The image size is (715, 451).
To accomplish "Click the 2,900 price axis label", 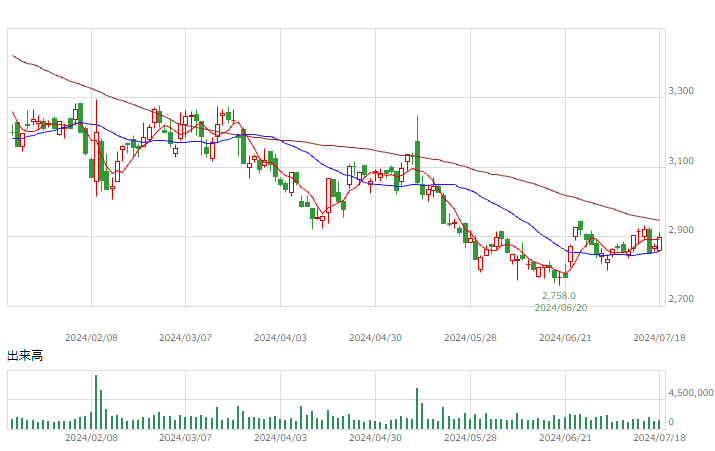I will tap(681, 230).
